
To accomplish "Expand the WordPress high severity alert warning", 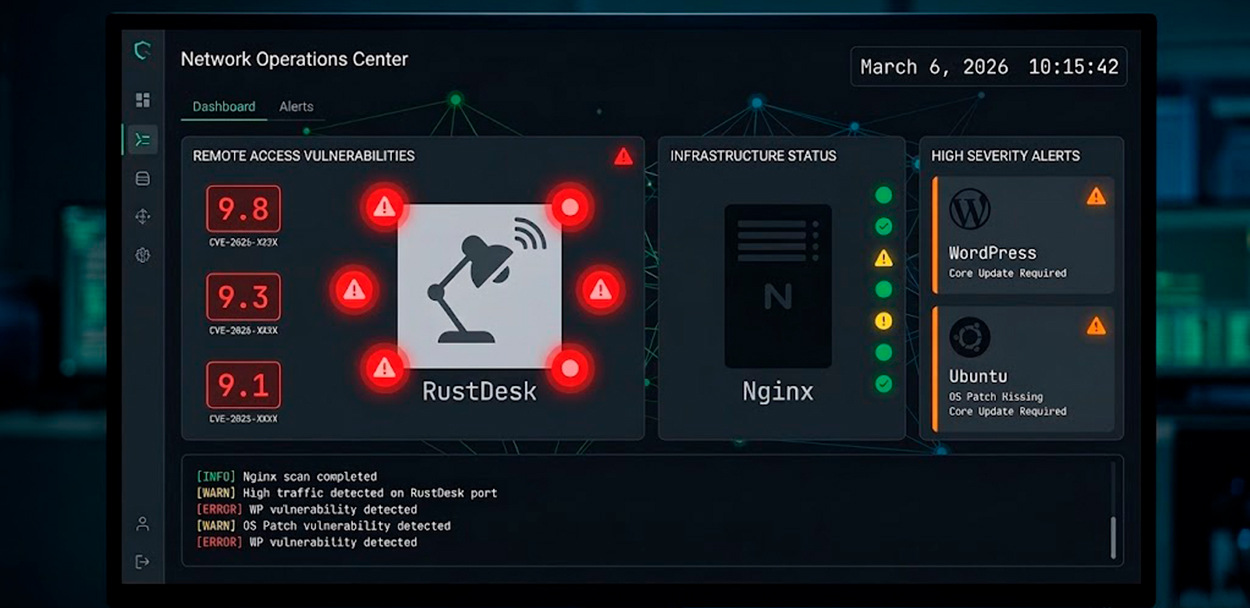I will [1096, 197].
